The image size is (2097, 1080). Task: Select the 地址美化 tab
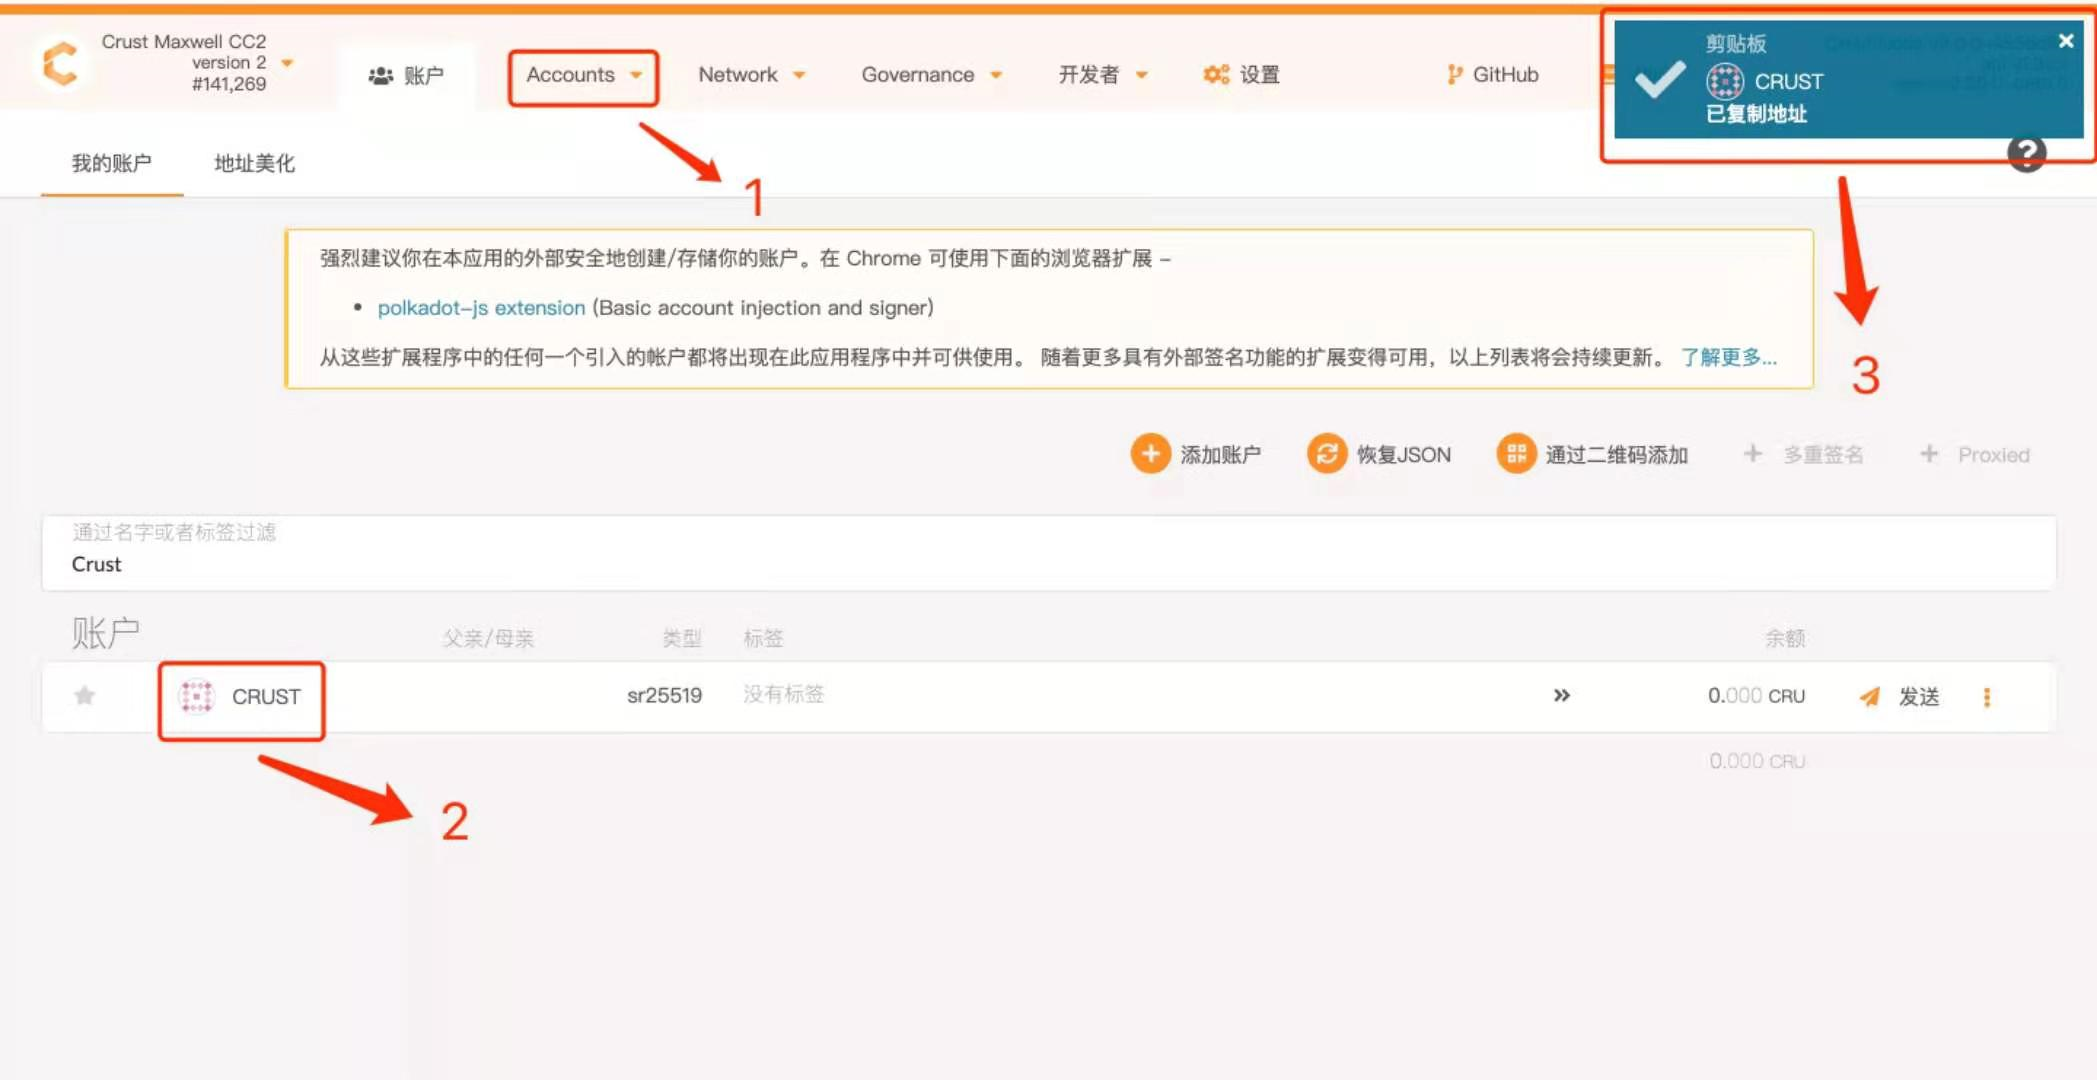click(x=256, y=163)
